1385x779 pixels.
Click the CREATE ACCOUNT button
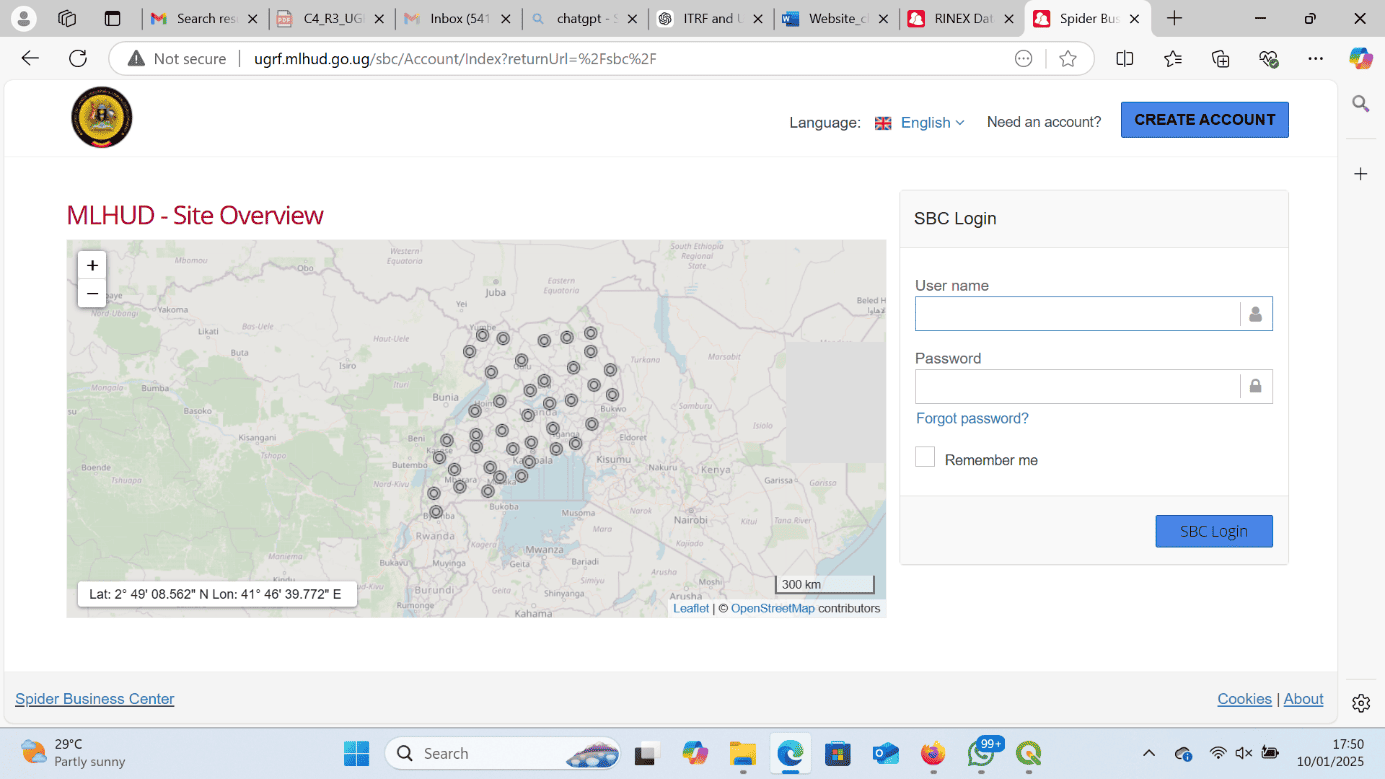click(x=1204, y=120)
